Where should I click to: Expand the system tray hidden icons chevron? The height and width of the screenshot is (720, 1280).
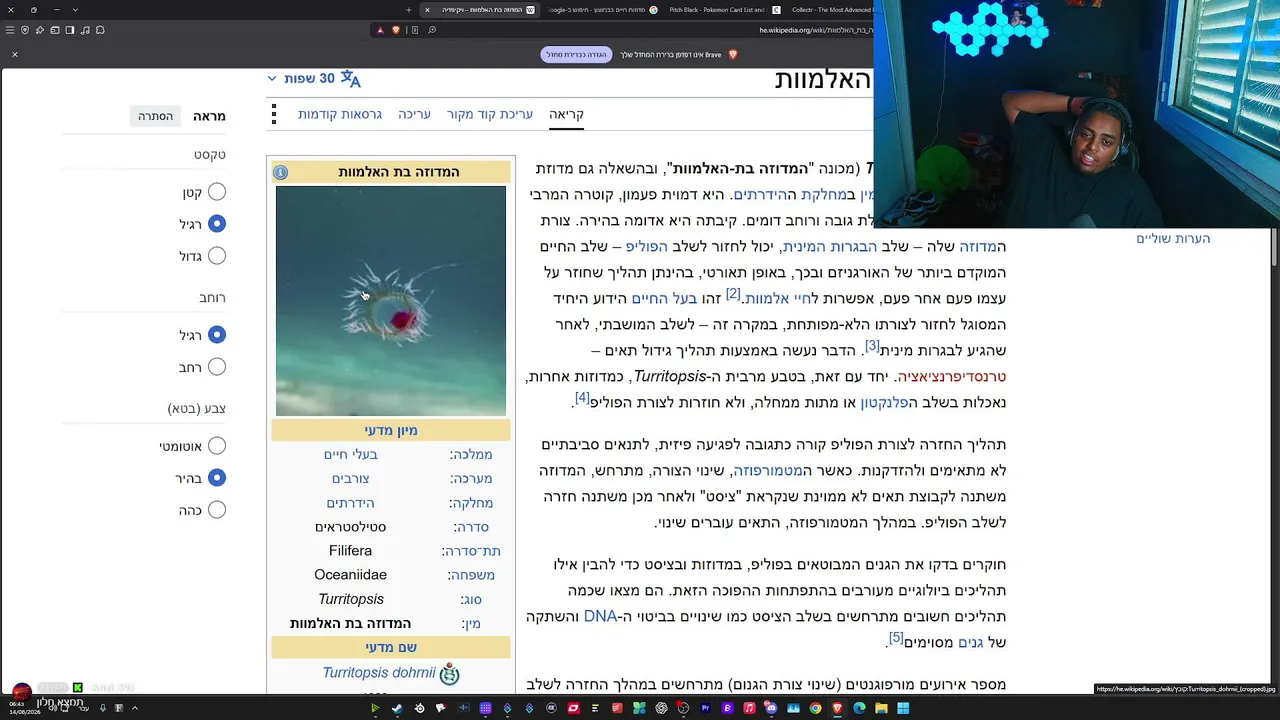coord(134,708)
